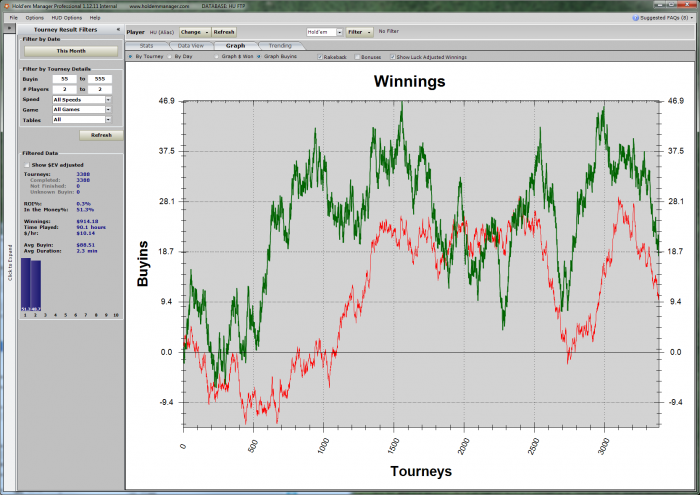Click the This Month date filter button
The width and height of the screenshot is (700, 495).
(x=71, y=51)
